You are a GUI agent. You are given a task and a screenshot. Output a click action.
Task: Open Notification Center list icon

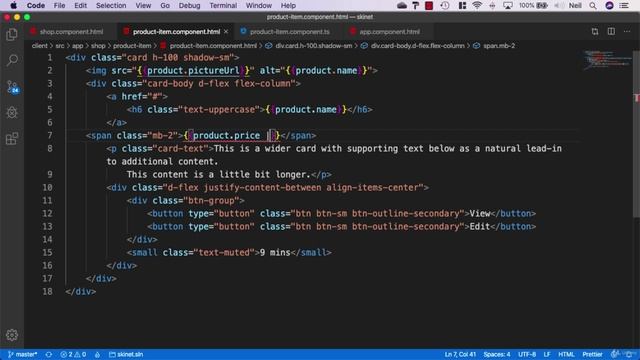(x=624, y=5)
